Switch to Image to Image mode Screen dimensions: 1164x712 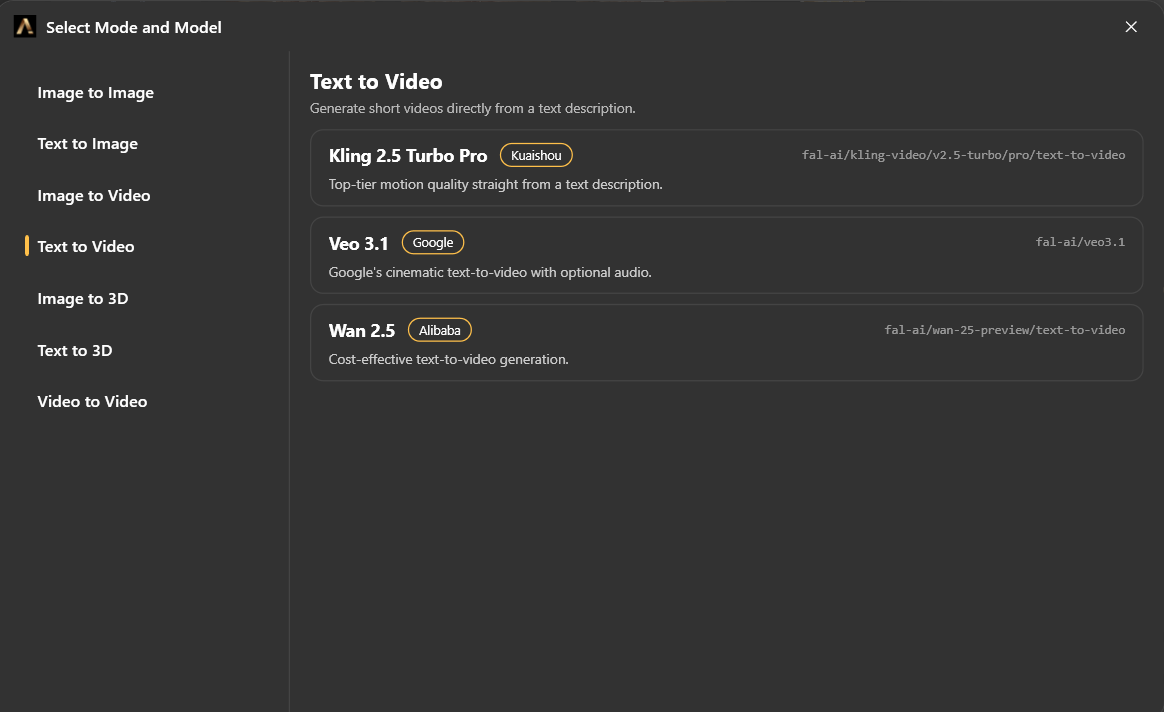pyautogui.click(x=96, y=93)
